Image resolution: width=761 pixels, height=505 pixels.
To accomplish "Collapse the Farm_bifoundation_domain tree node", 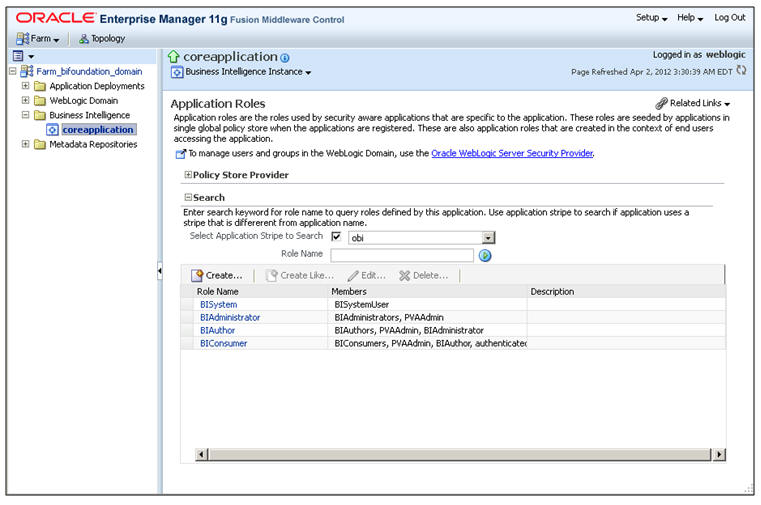I will pyautogui.click(x=13, y=71).
